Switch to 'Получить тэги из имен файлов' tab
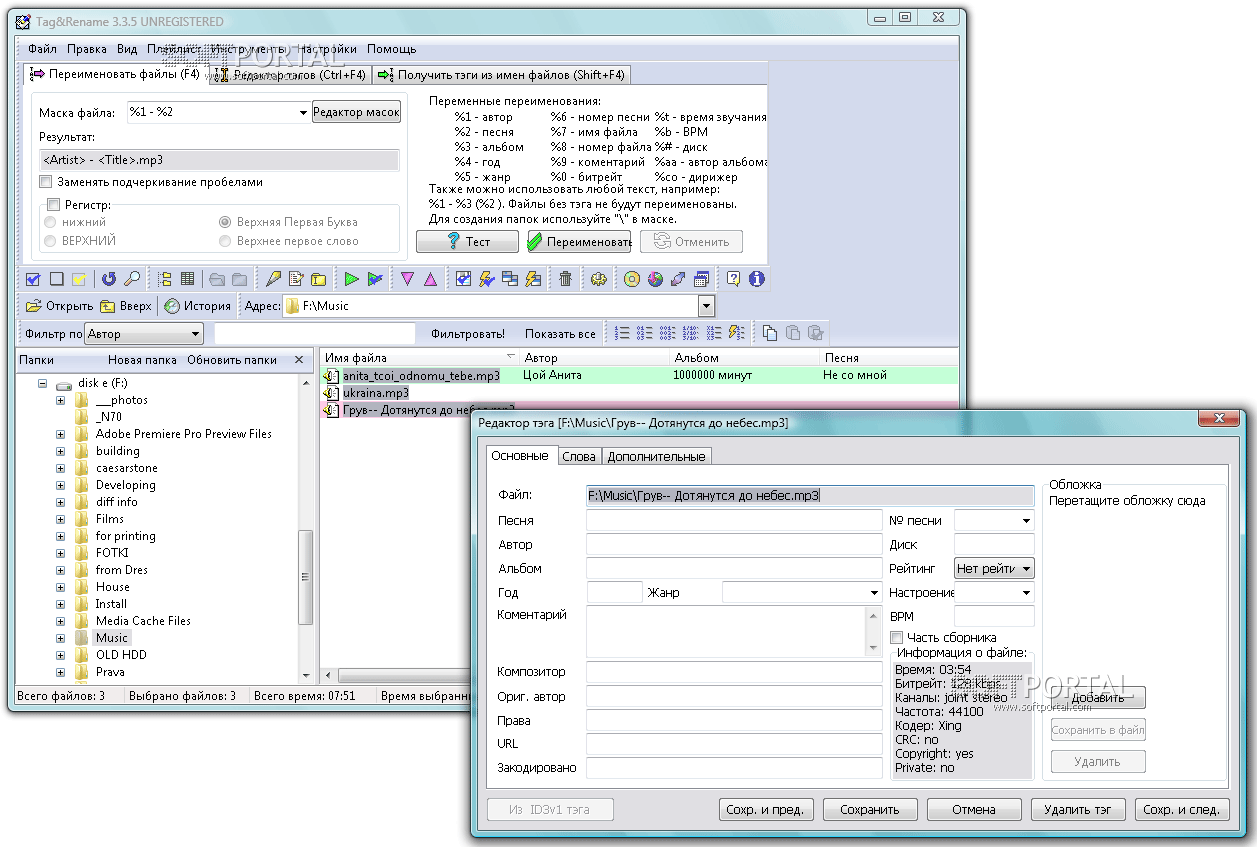 (502, 75)
